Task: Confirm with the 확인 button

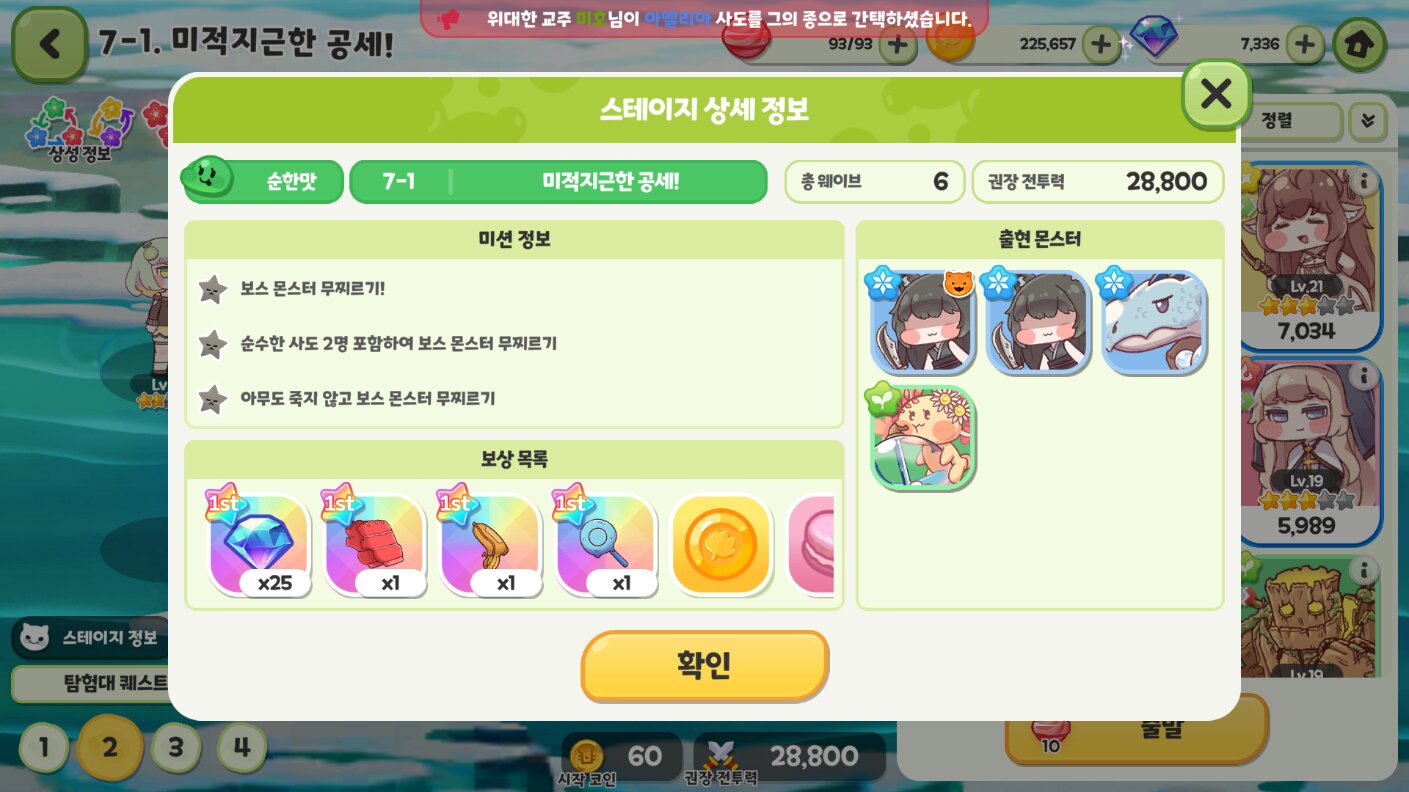Action: click(705, 665)
